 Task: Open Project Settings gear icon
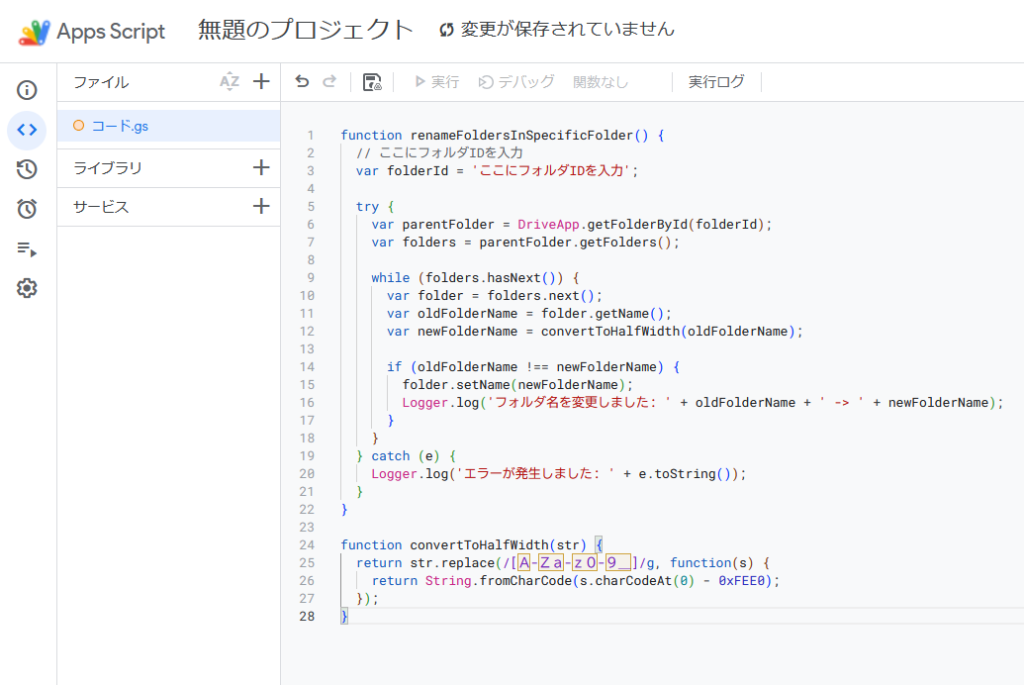point(27,288)
